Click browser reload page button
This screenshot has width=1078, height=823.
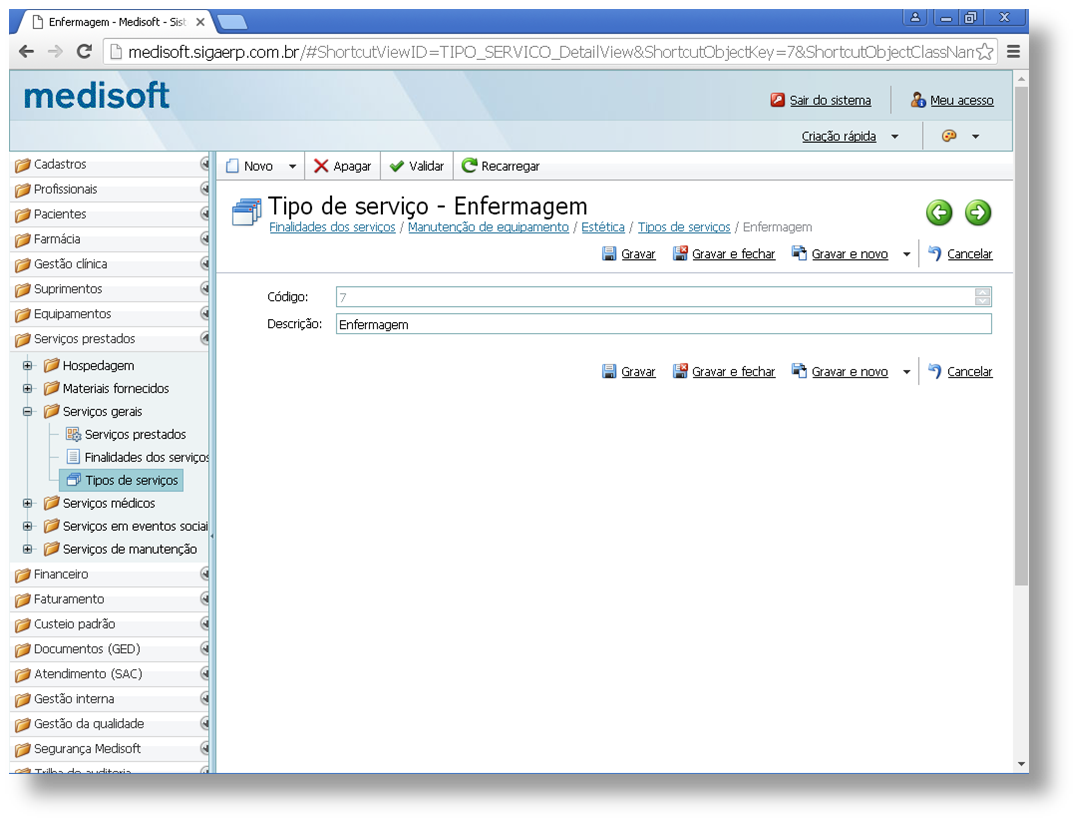pyautogui.click(x=84, y=52)
